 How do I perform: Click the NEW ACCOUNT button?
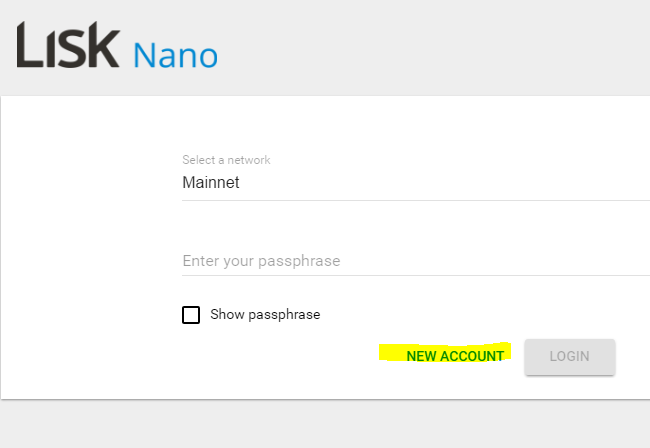pos(455,356)
